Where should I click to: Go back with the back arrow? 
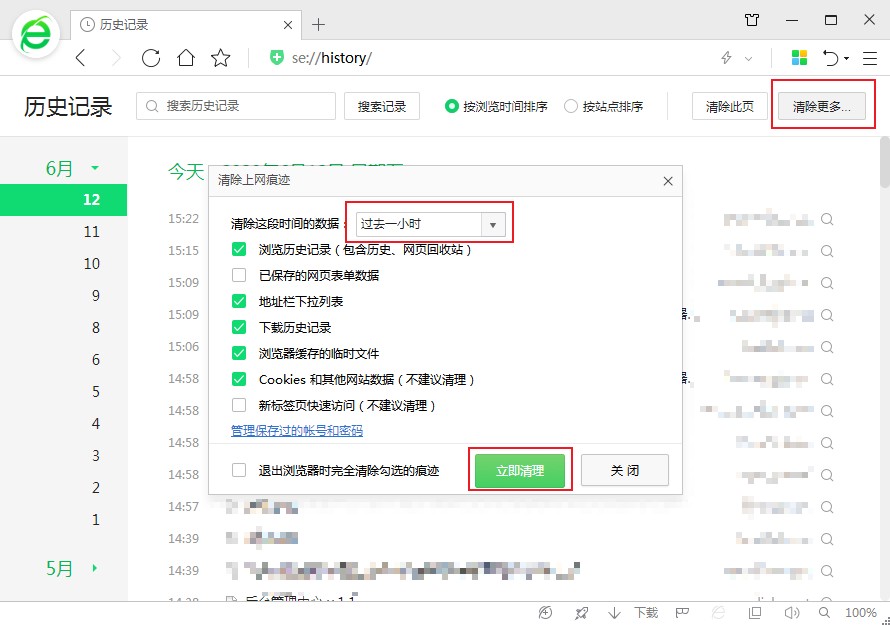click(x=81, y=58)
